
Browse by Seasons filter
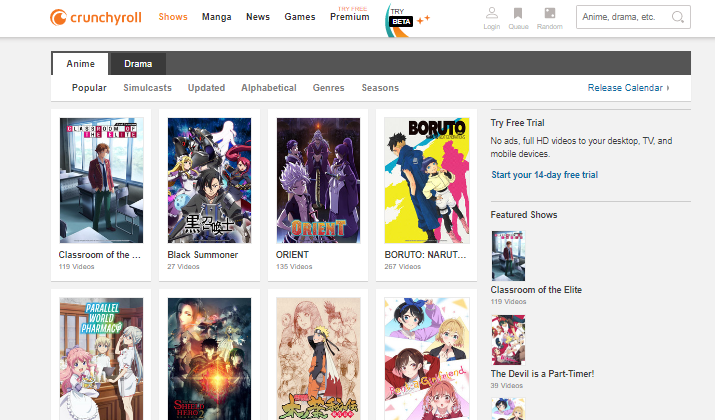pos(380,88)
